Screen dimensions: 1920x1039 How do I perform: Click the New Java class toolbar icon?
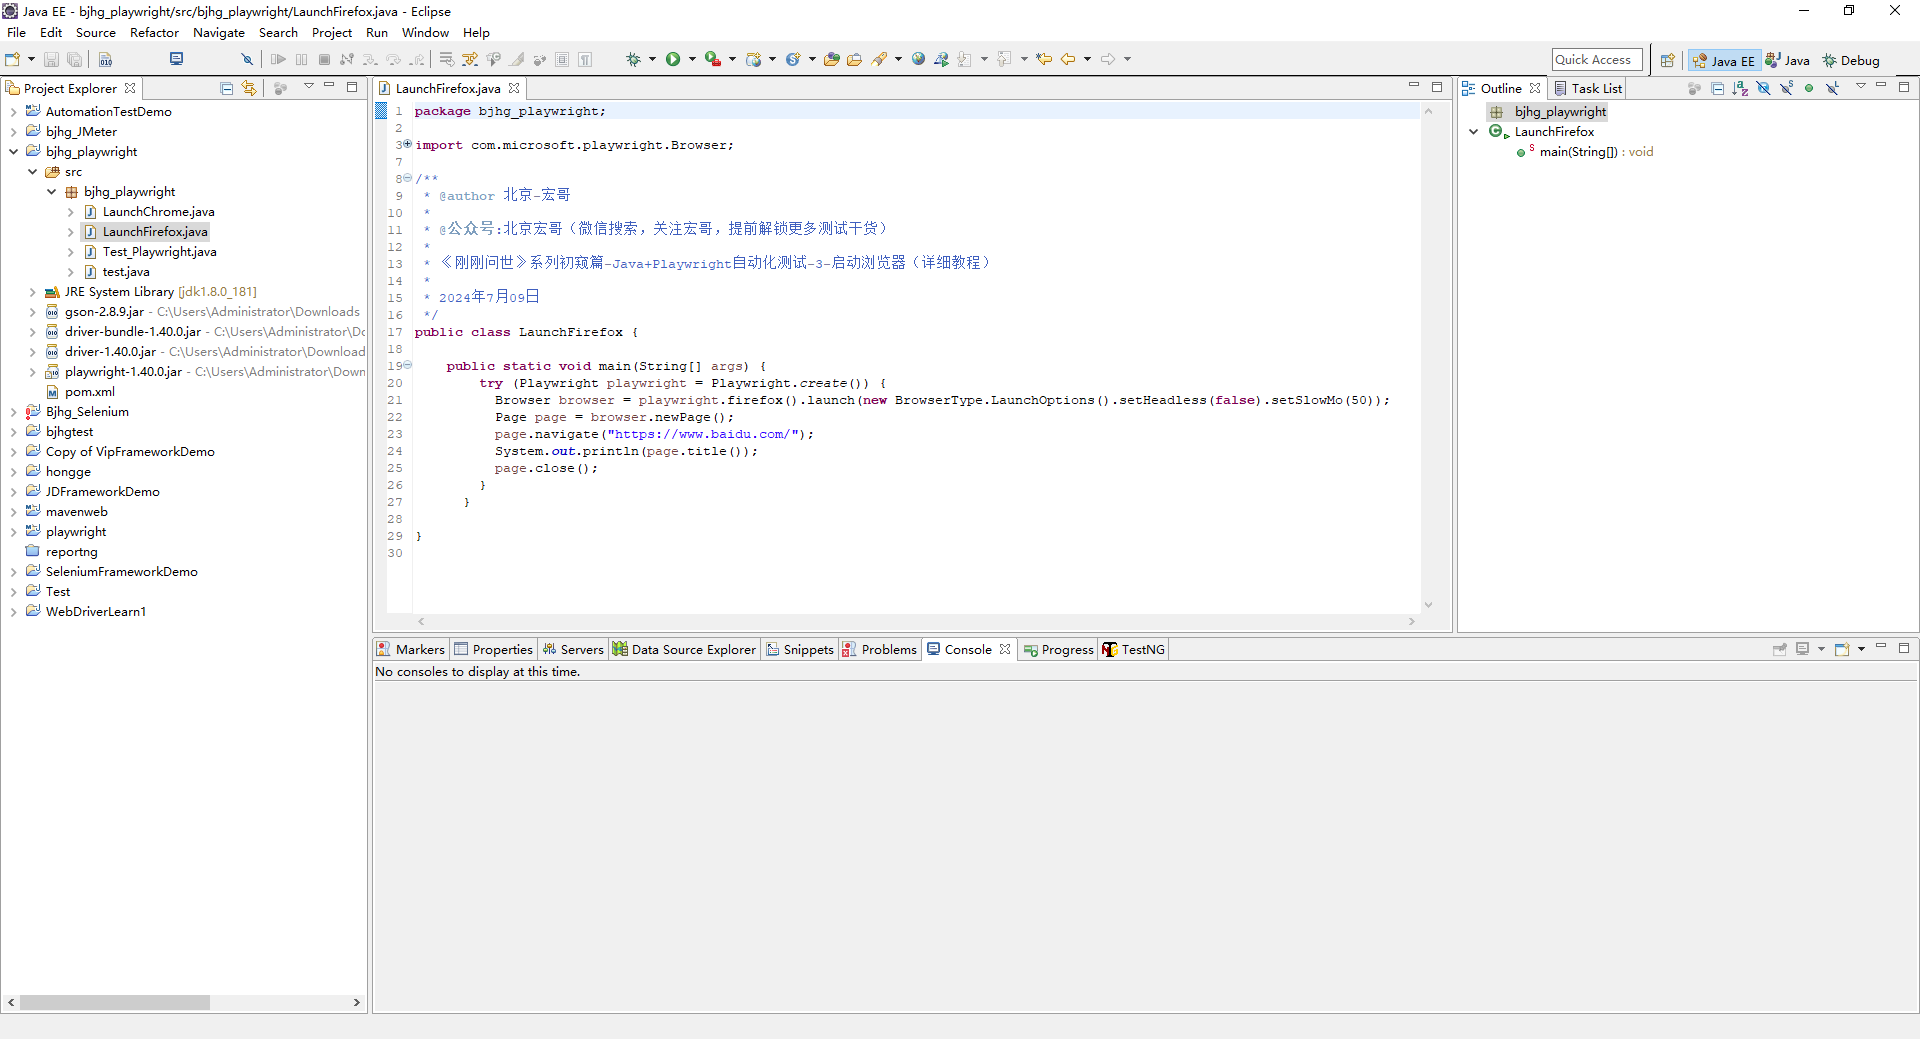[x=793, y=60]
